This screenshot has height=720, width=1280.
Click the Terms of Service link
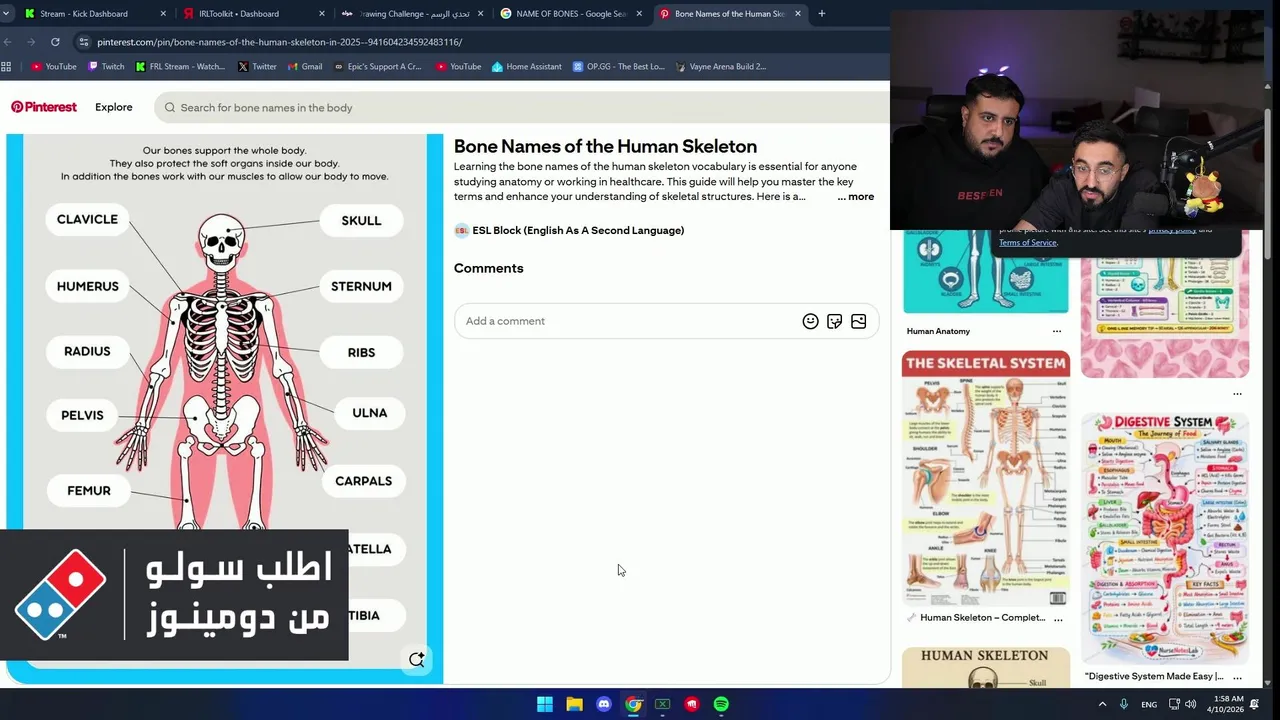click(1028, 243)
